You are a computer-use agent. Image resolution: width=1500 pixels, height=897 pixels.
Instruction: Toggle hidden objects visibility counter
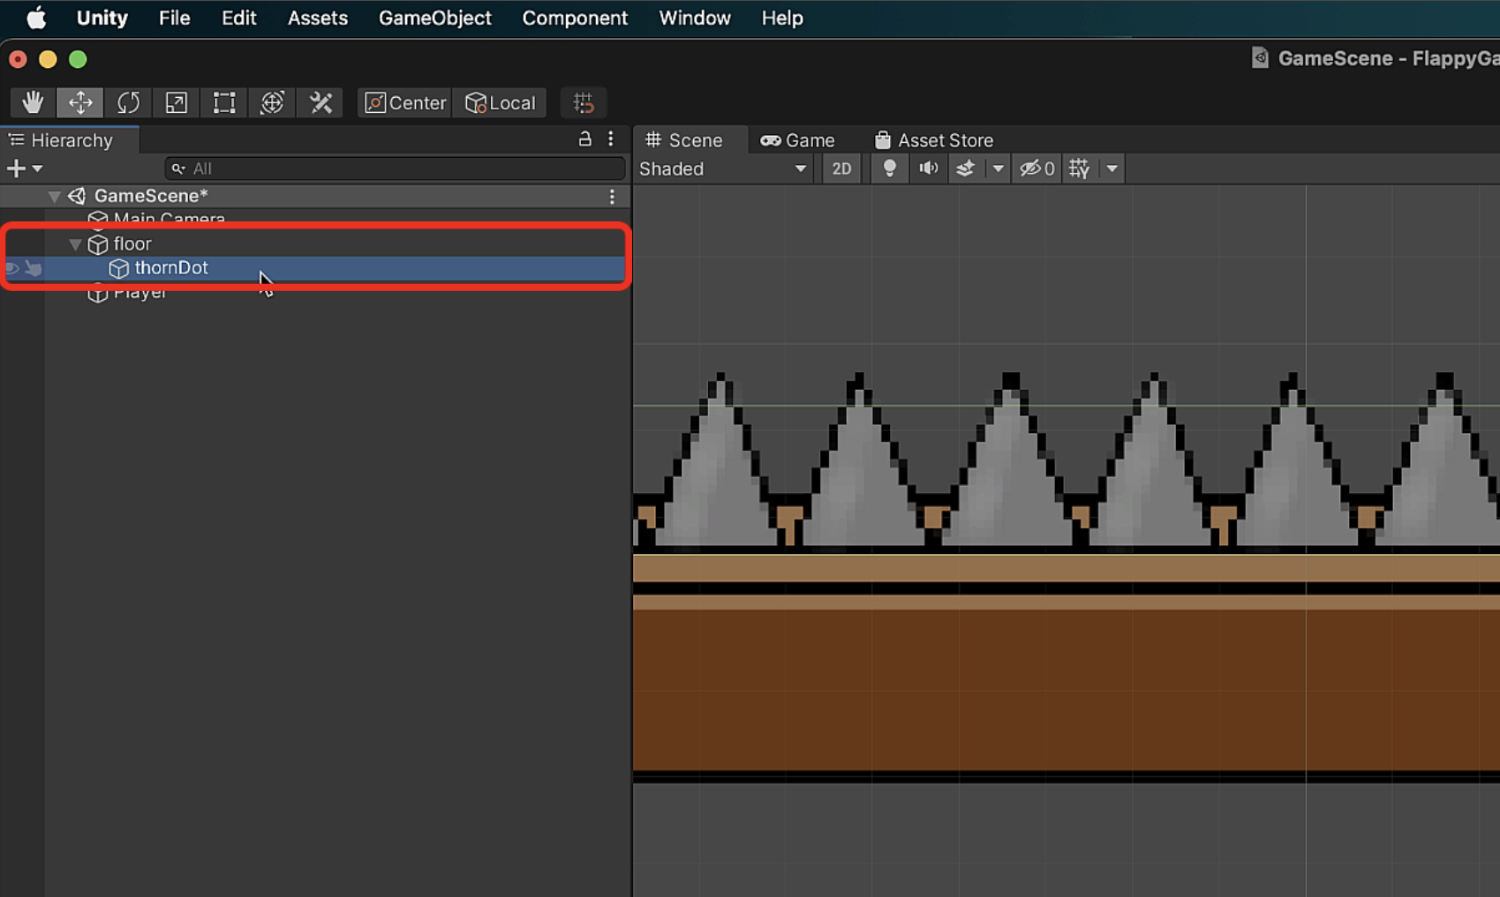point(1037,168)
